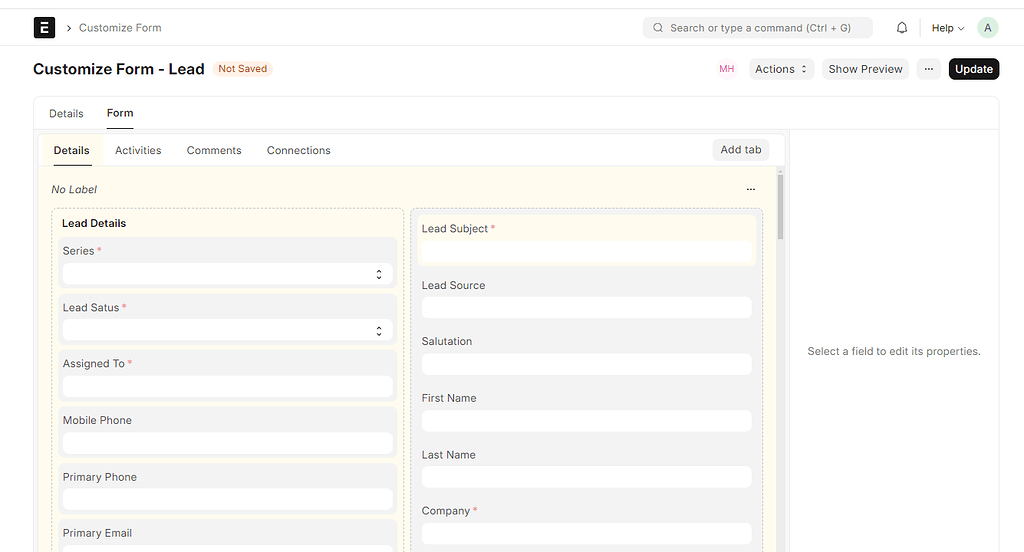This screenshot has height=552, width=1024.
Task: Select the Primary Email field label
Action: point(97,533)
